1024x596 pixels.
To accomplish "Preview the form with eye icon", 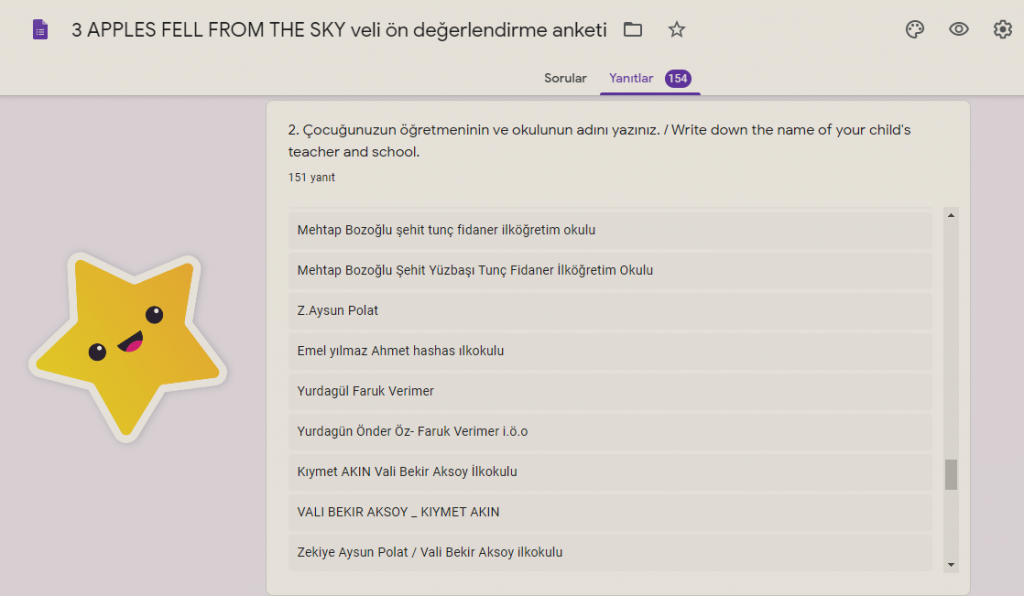I will [958, 30].
